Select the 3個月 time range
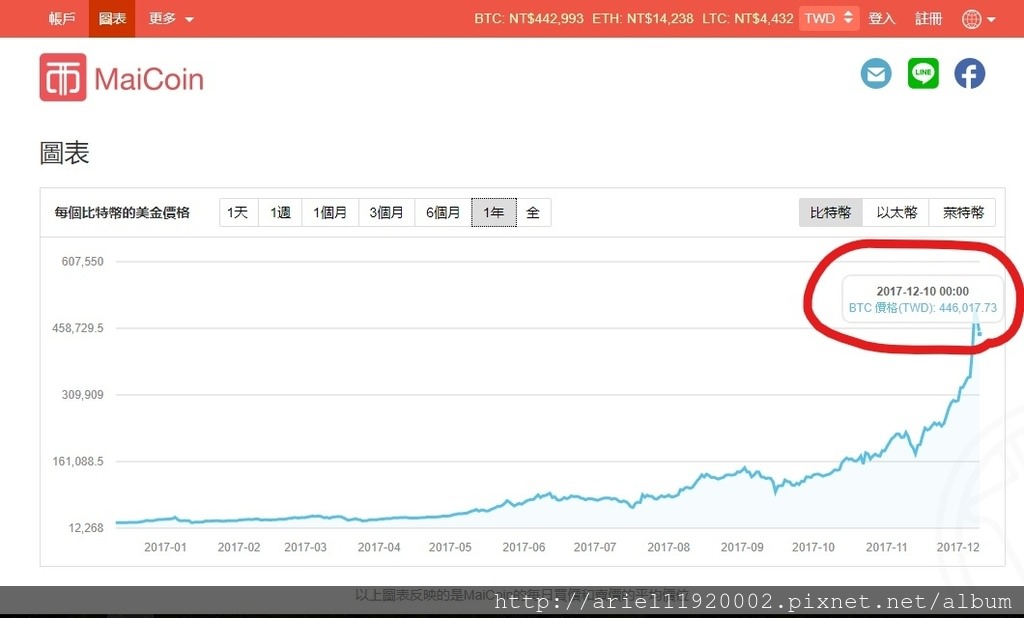The width and height of the screenshot is (1024, 618). 387,212
